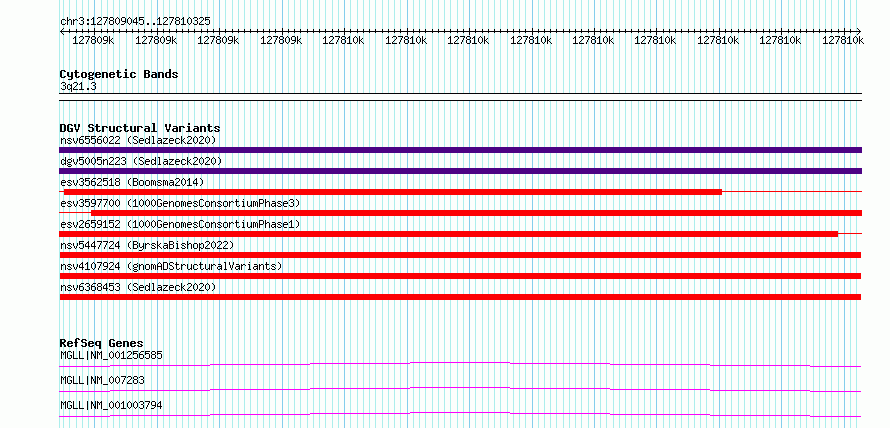Select the MGLL NM_001256585 magenta gene line
This screenshot has width=890, height=428.
coord(460,364)
